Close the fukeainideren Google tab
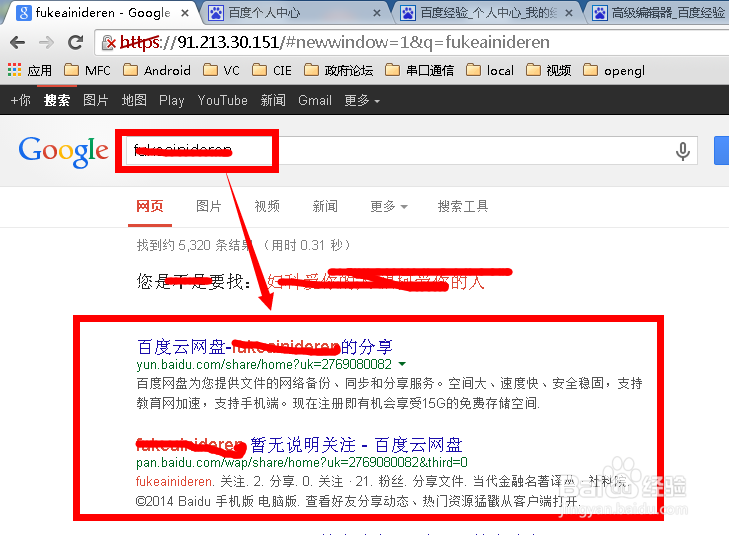 point(185,13)
